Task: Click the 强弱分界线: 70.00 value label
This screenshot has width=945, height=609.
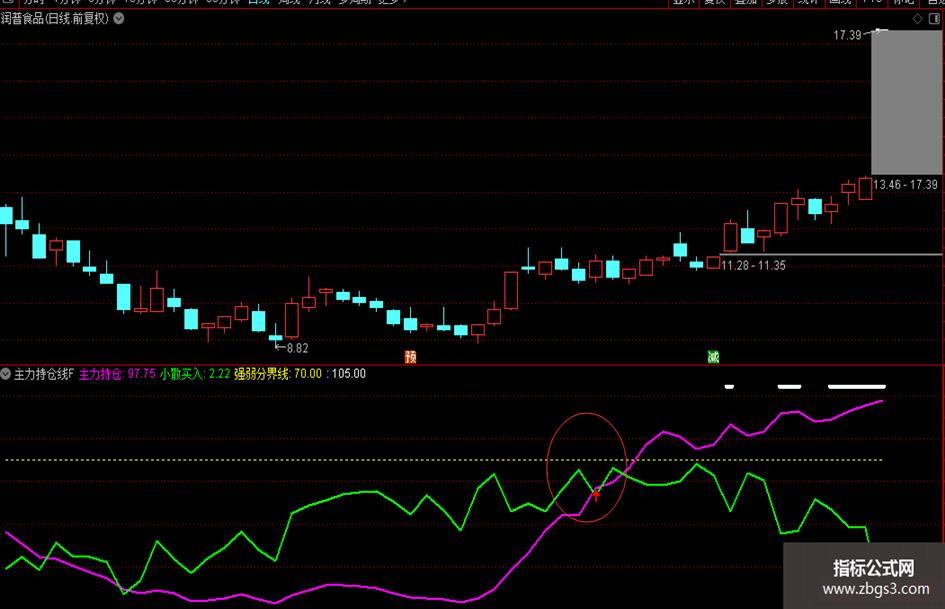Action: (278, 374)
